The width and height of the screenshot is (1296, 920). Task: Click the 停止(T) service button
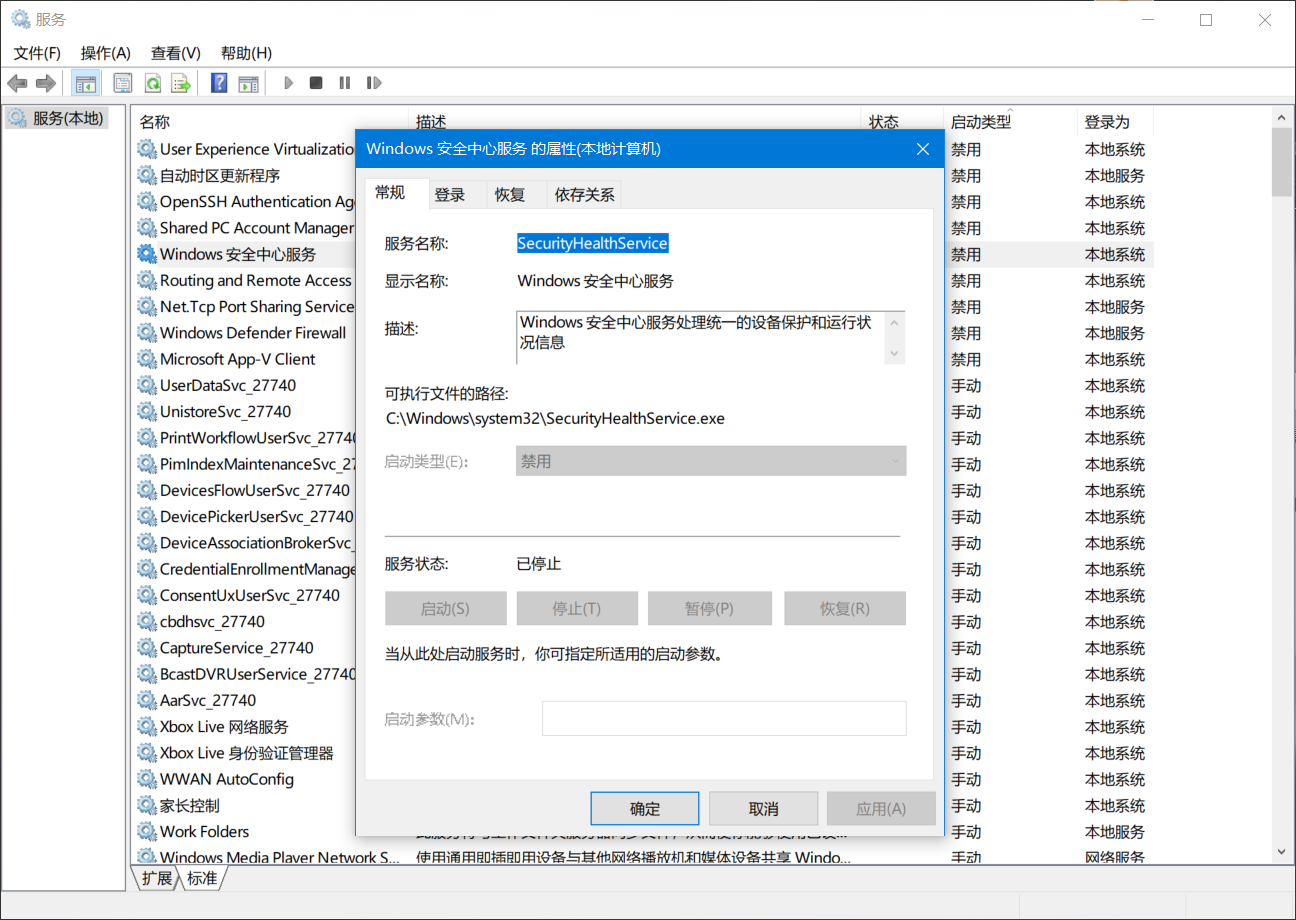coord(577,608)
